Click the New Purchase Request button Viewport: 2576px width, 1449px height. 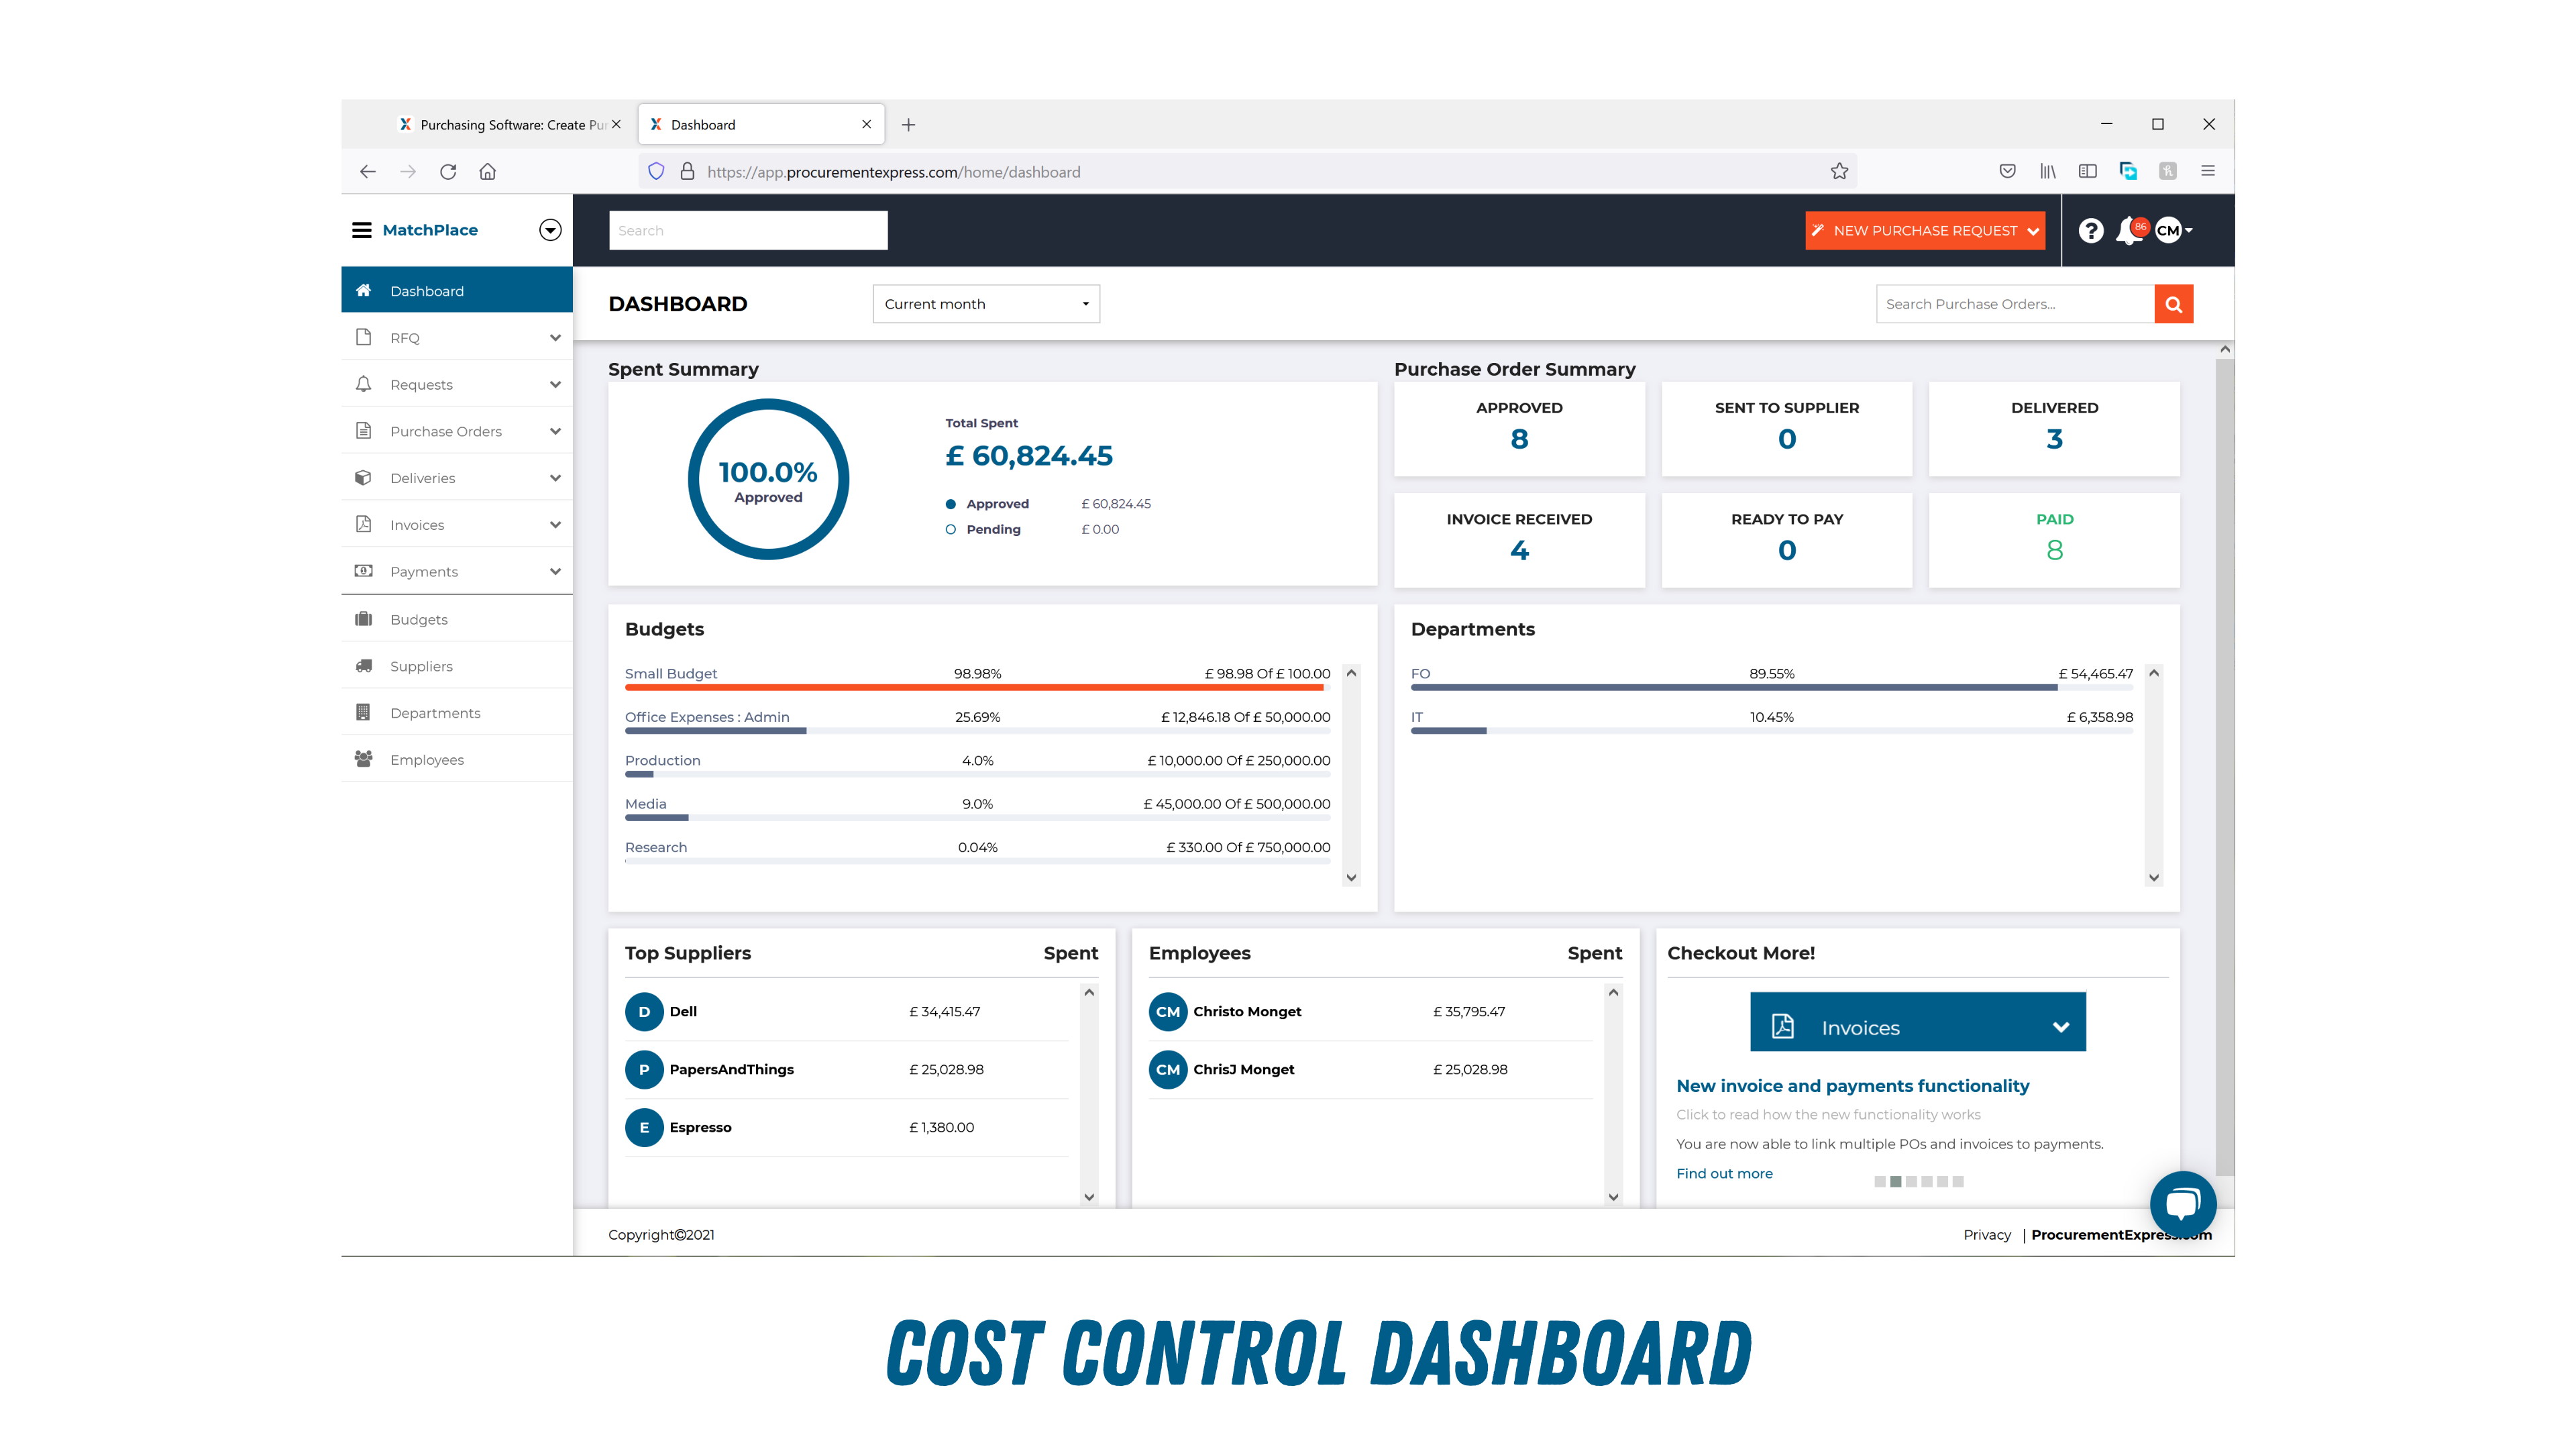pos(1924,231)
